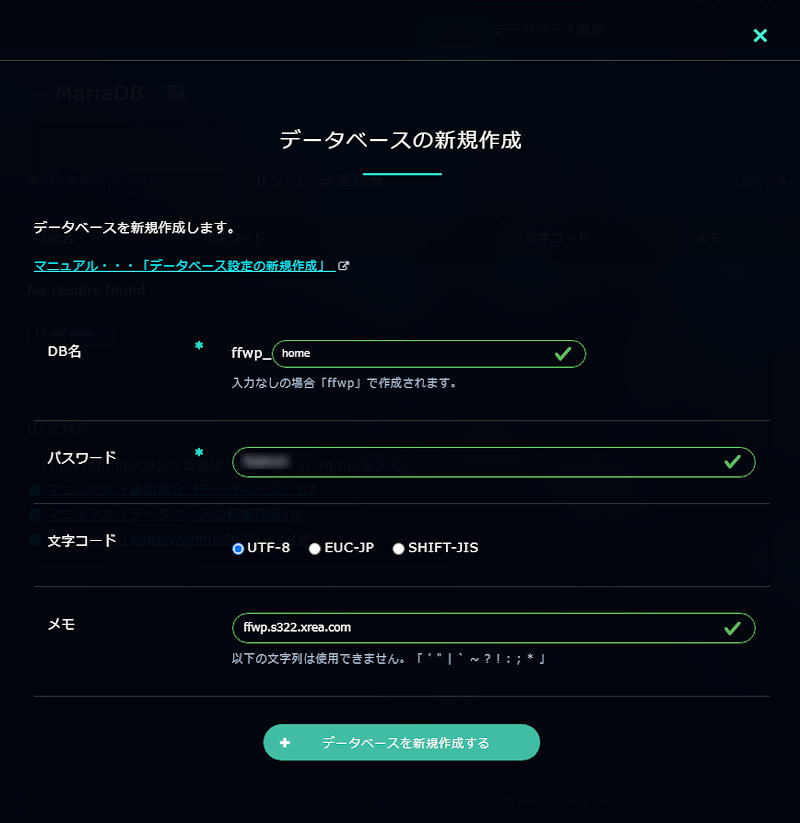Click green checkmark in メモ field
Screen dimensions: 800x823
[732, 628]
